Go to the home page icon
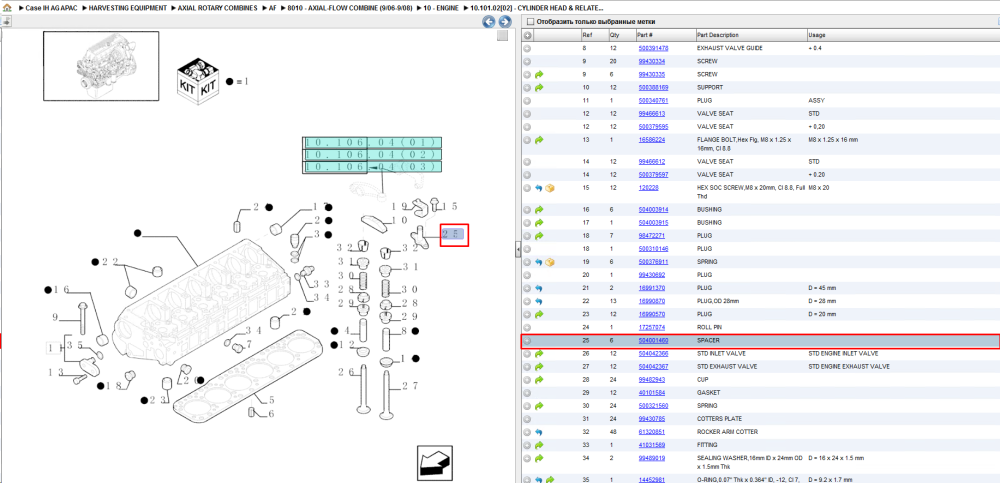This screenshot has width=1000, height=483. tap(7, 9)
